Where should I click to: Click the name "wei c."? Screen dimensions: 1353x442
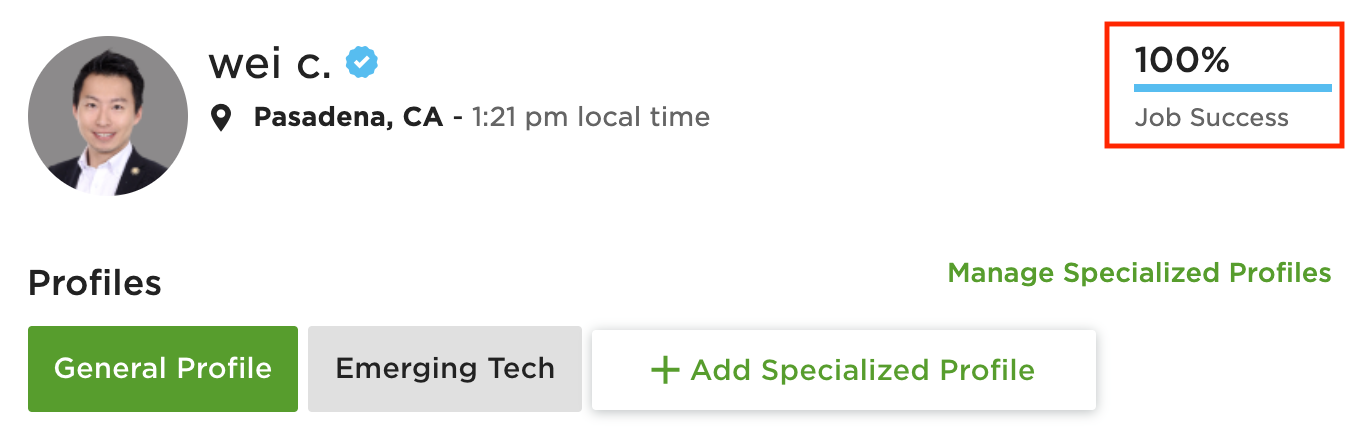269,64
